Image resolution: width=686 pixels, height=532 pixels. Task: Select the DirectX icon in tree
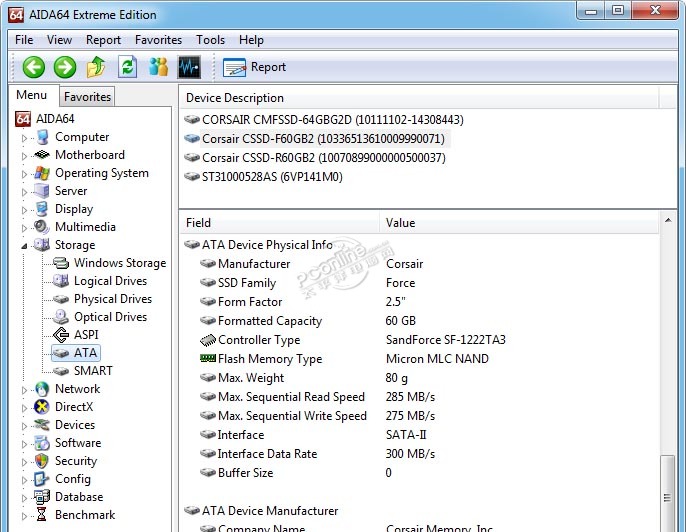[x=42, y=406]
